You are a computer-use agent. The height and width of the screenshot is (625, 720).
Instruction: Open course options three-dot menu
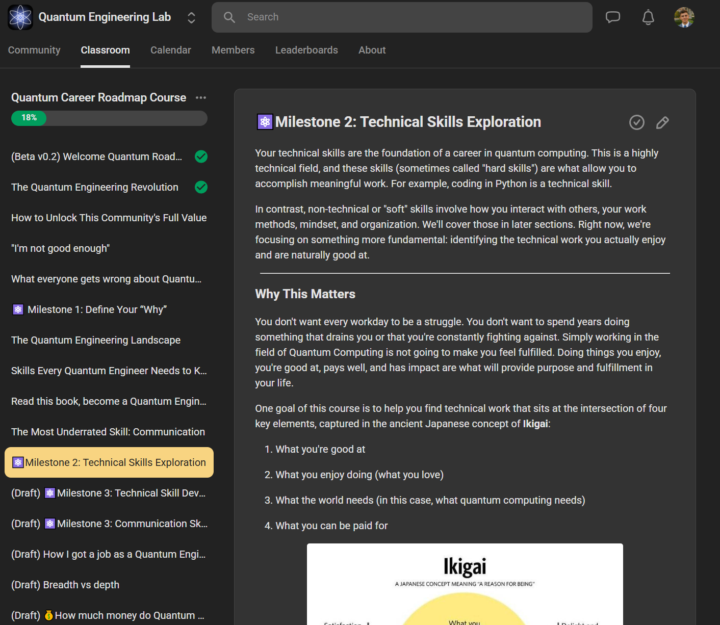click(x=201, y=97)
